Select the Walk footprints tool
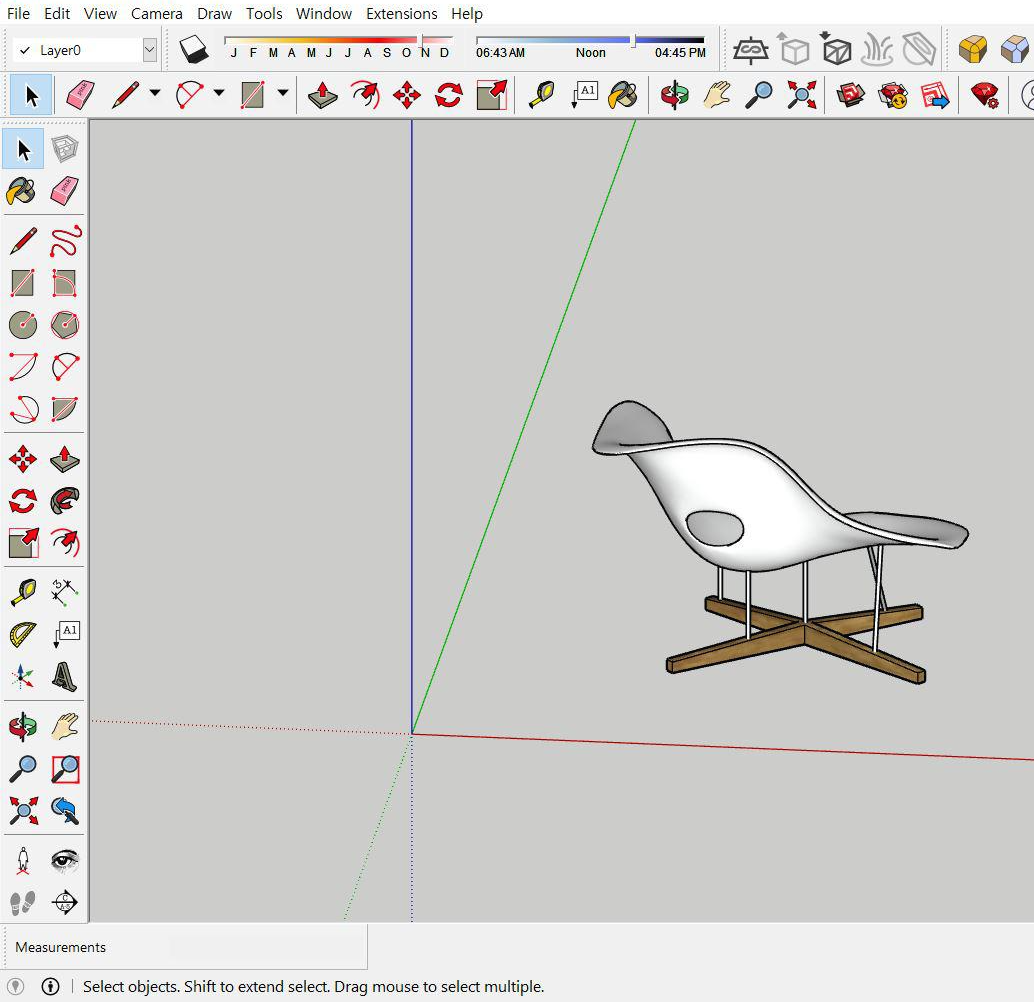 point(23,902)
